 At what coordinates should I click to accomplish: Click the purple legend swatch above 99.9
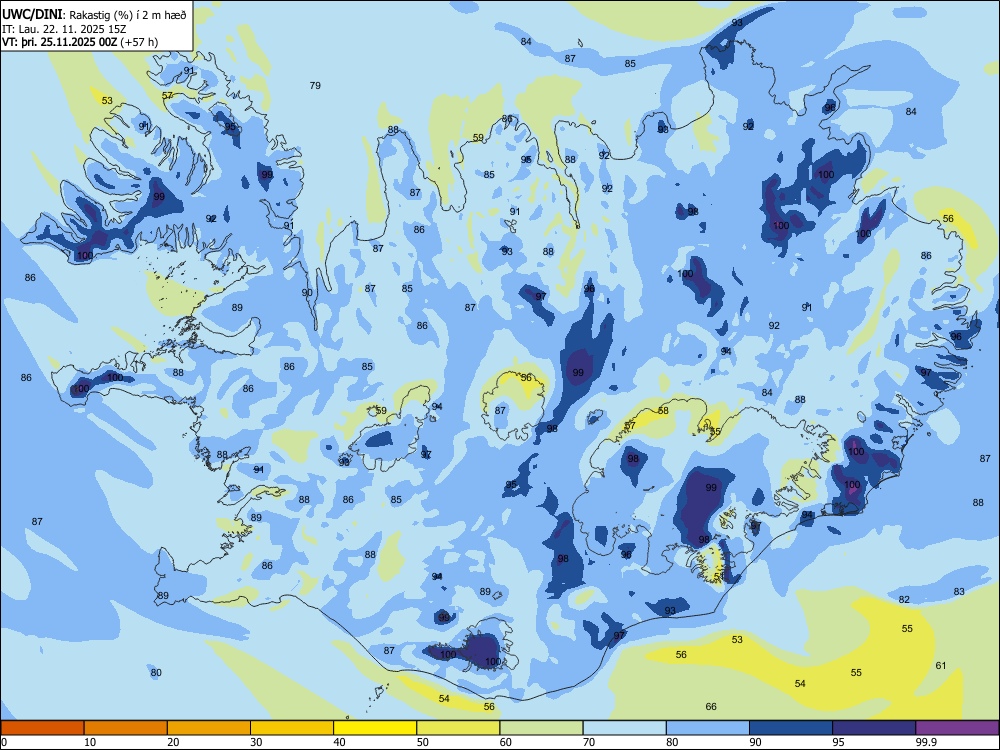[x=957, y=728]
